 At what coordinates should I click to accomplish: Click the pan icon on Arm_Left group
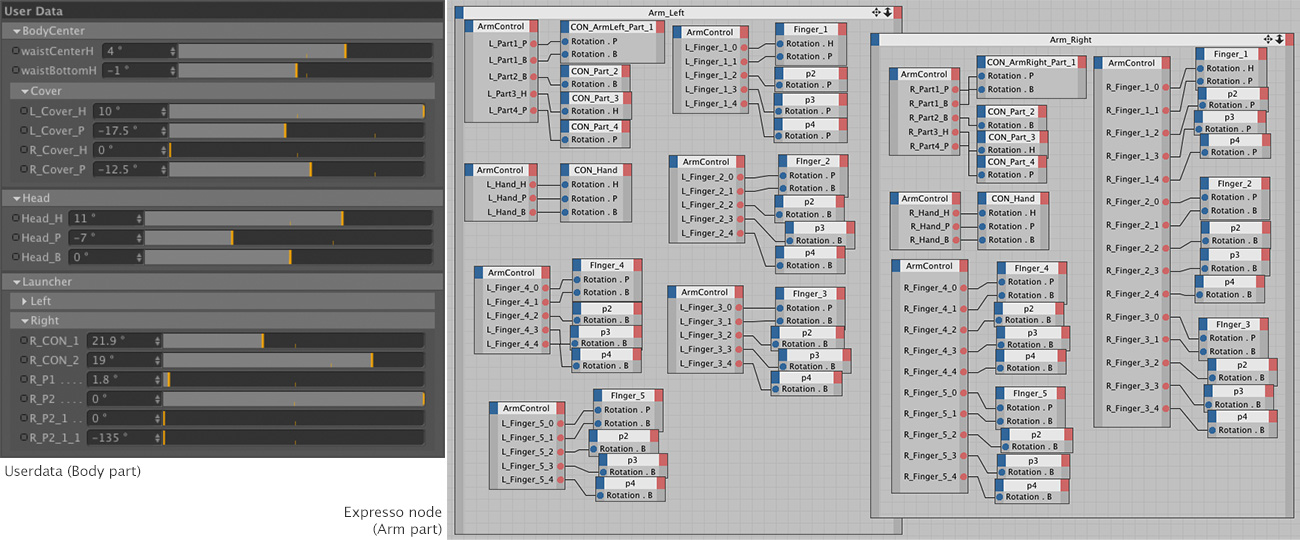pos(877,12)
